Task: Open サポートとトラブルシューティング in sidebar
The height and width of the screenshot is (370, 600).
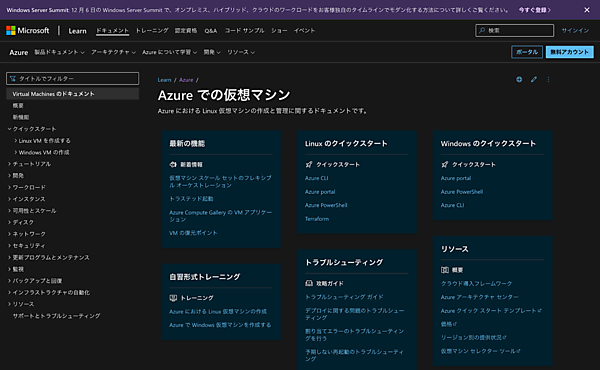Action: point(57,316)
